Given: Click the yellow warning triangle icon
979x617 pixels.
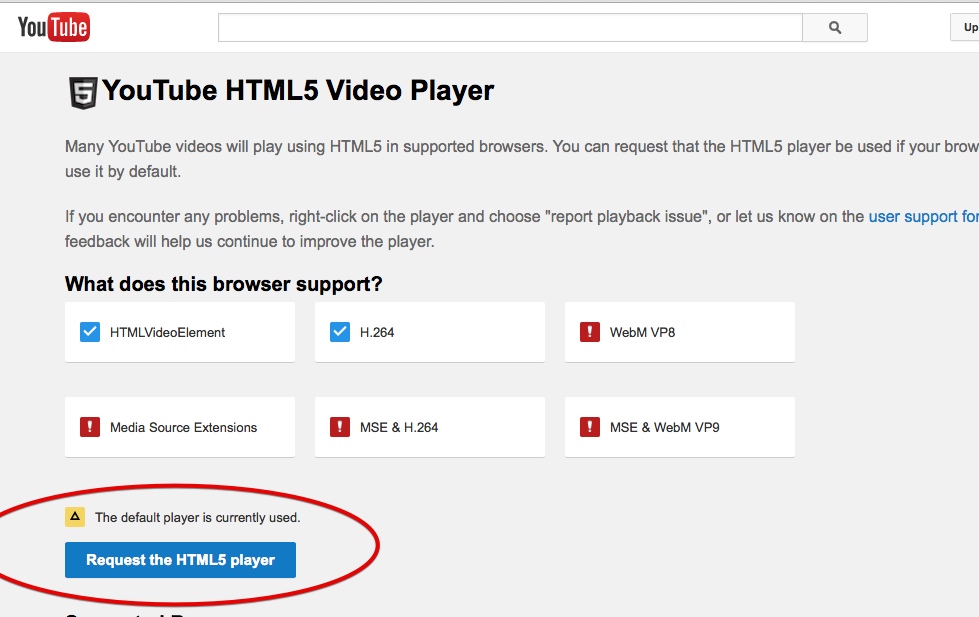Looking at the screenshot, I should click(x=75, y=517).
